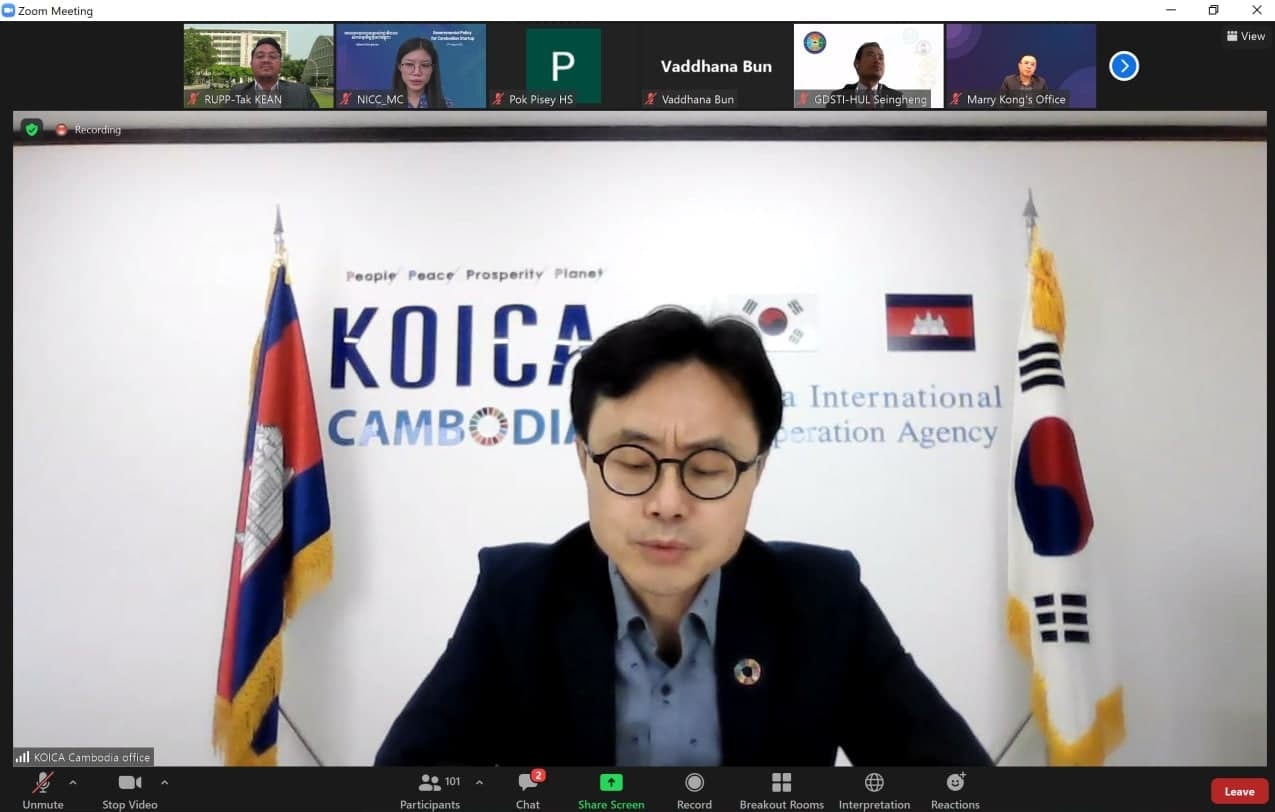
Task: Open Breakout Rooms
Action: [x=782, y=790]
